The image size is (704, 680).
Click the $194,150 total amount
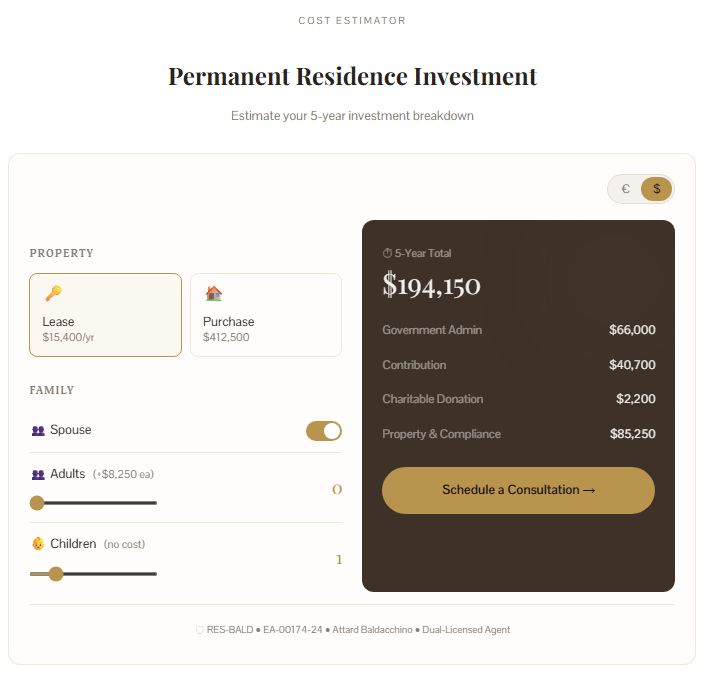click(431, 286)
